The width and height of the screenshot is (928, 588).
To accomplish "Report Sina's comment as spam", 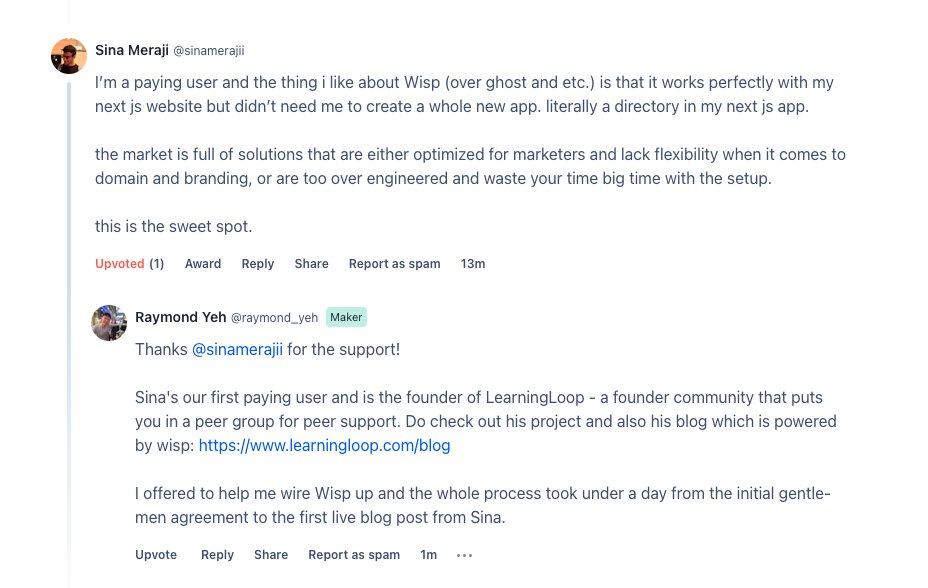I will click(394, 264).
